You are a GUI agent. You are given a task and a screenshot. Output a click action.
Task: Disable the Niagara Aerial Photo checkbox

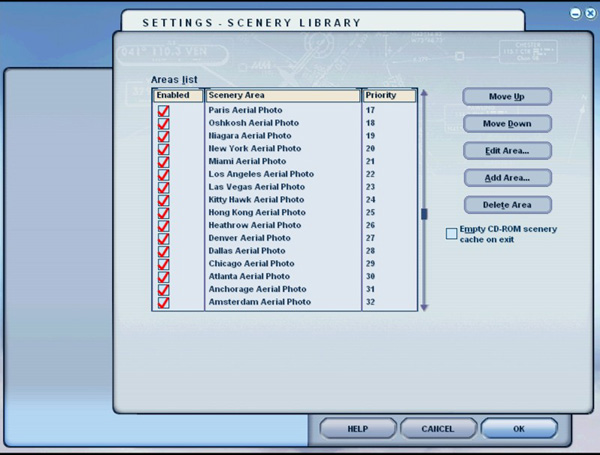(163, 136)
